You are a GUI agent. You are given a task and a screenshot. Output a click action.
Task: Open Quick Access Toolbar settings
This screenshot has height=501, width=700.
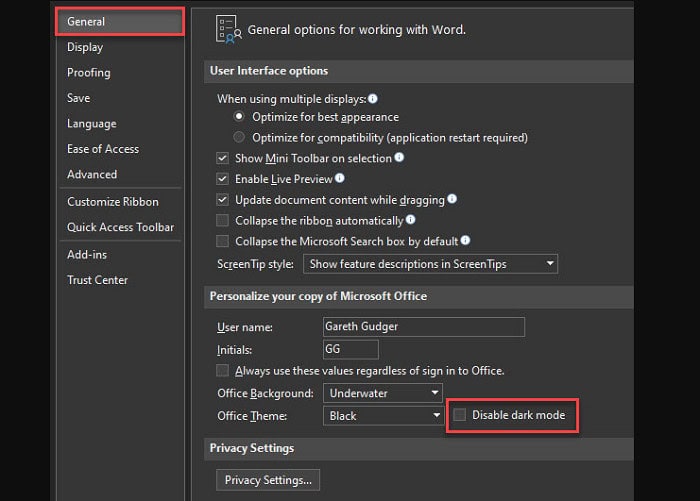(120, 227)
